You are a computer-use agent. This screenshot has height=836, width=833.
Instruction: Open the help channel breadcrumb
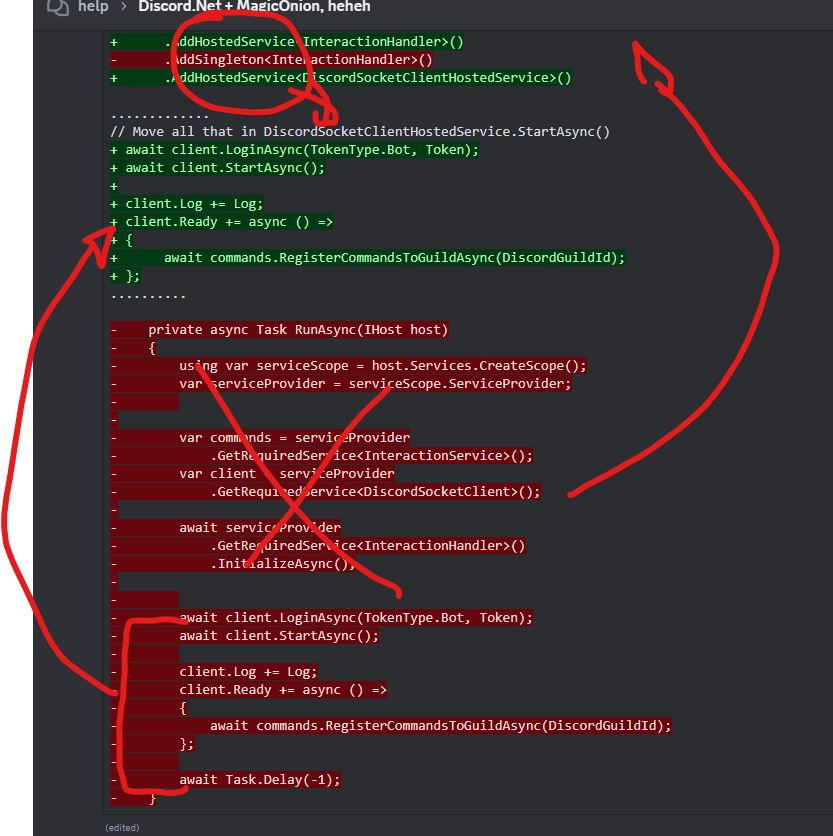93,6
